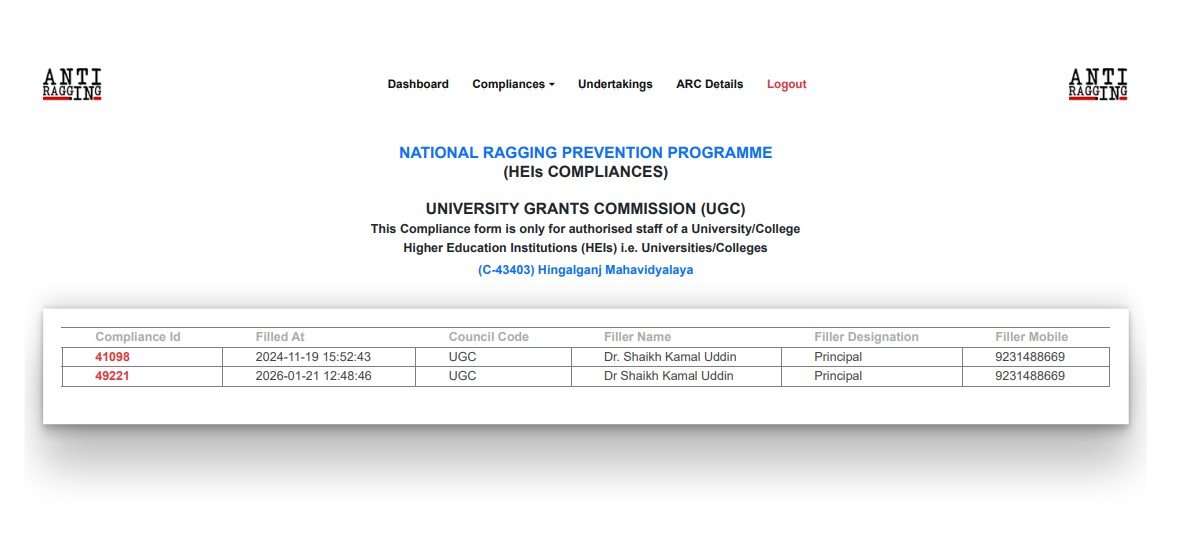1187x554 pixels.
Task: Open compliance record 41098
Action: point(112,357)
